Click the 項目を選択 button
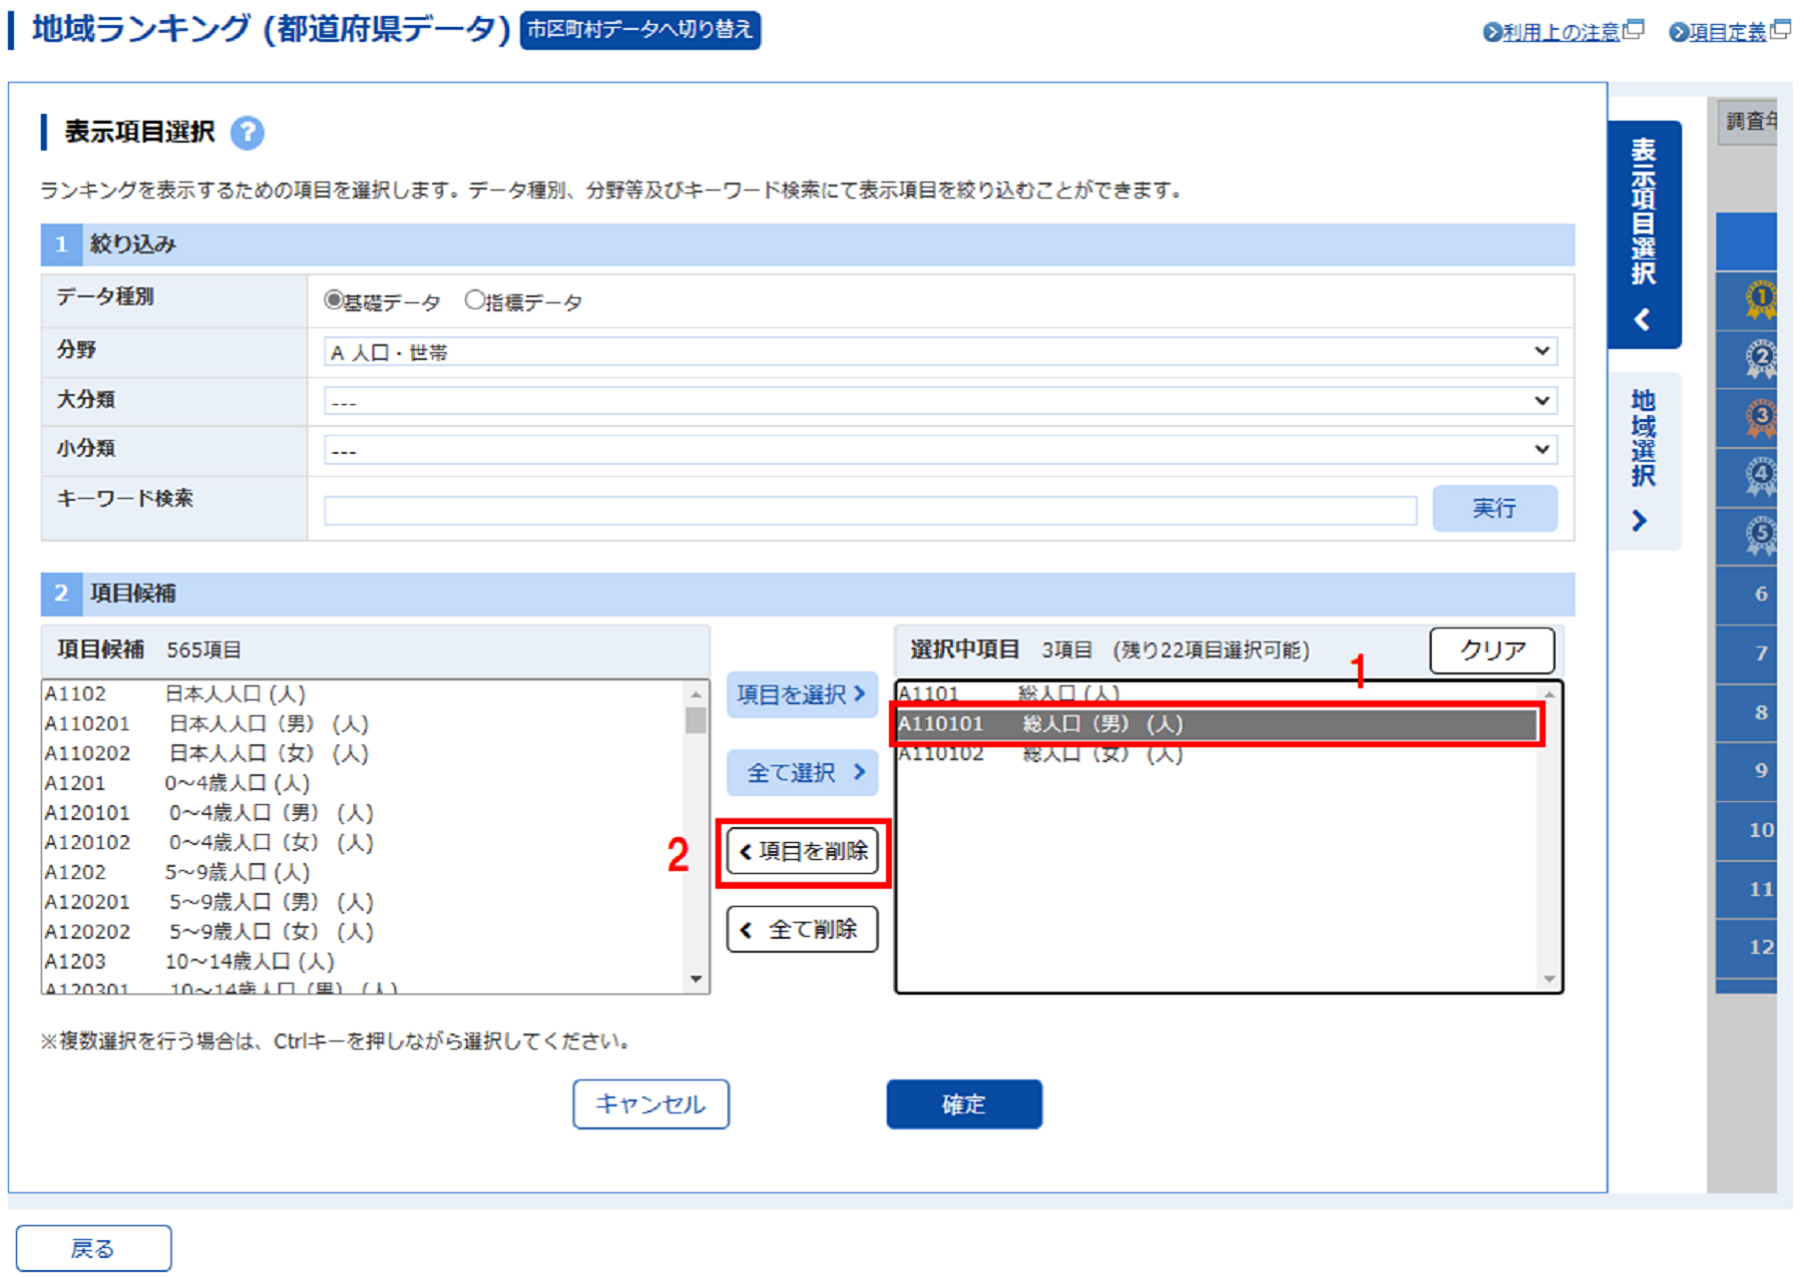The image size is (1804, 1278). coord(802,694)
